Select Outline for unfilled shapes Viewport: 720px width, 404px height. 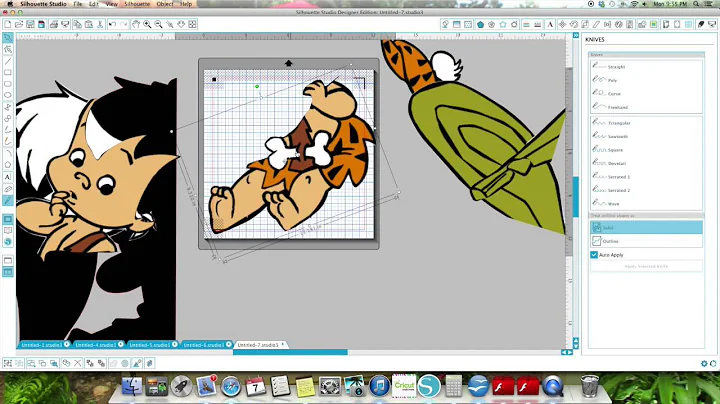[646, 241]
